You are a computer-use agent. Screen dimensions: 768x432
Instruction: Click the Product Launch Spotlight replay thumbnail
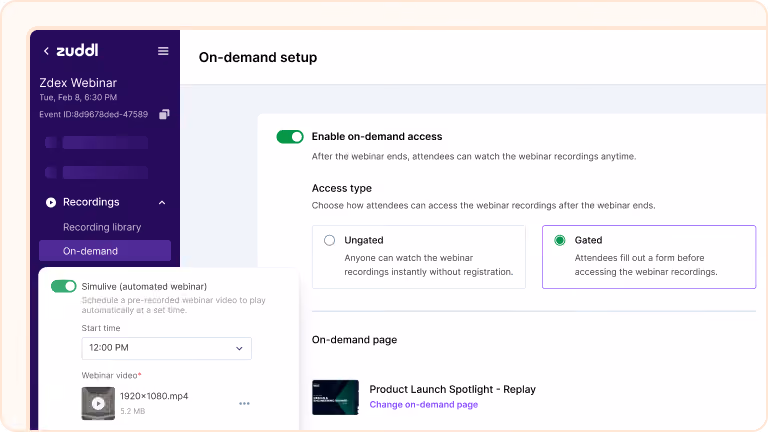tap(336, 397)
